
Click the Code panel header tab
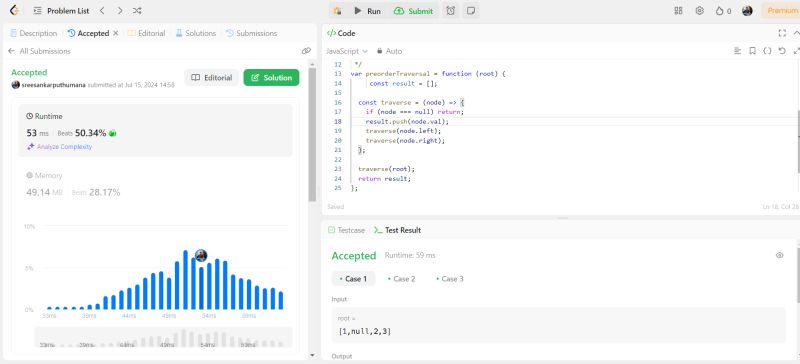click(x=341, y=33)
